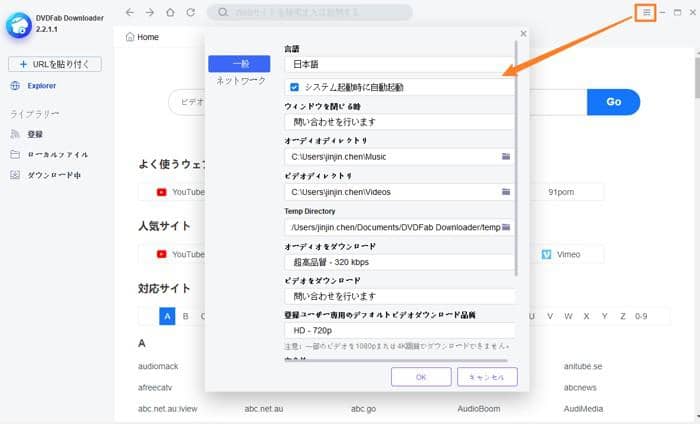
Task: Click the YouTube icon under 人気サイト
Action: [162, 254]
